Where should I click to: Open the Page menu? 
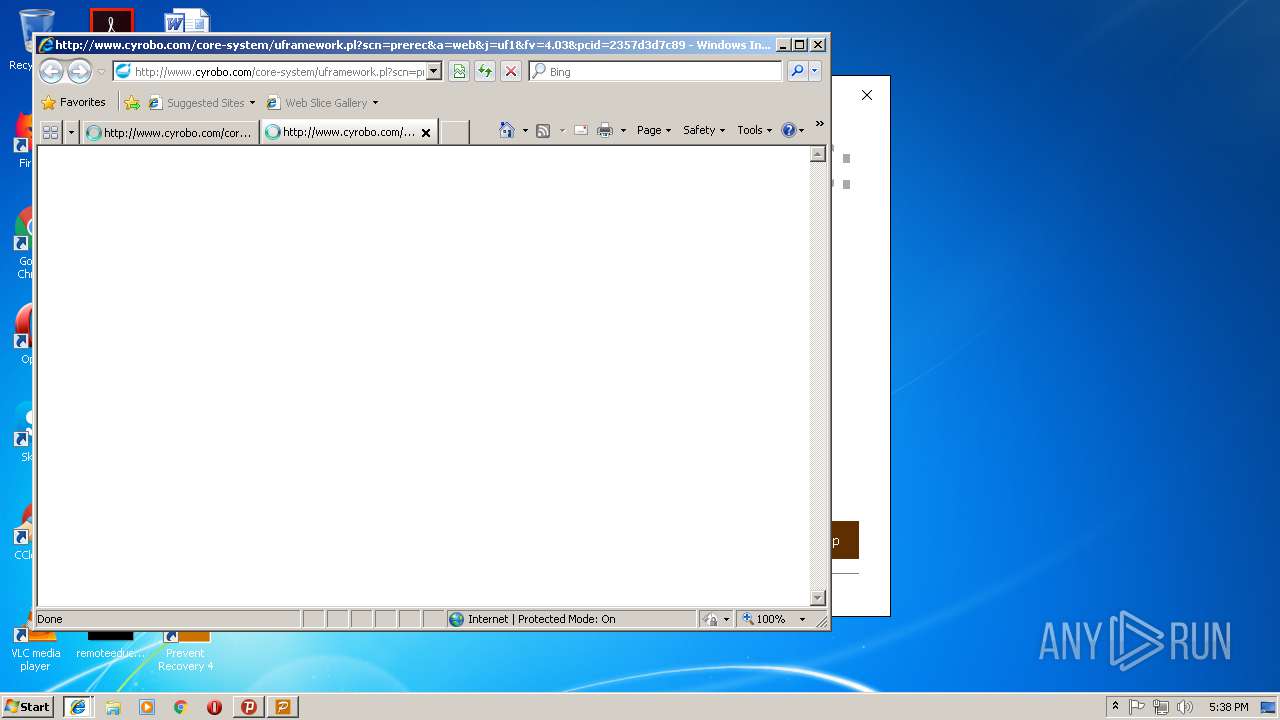654,130
